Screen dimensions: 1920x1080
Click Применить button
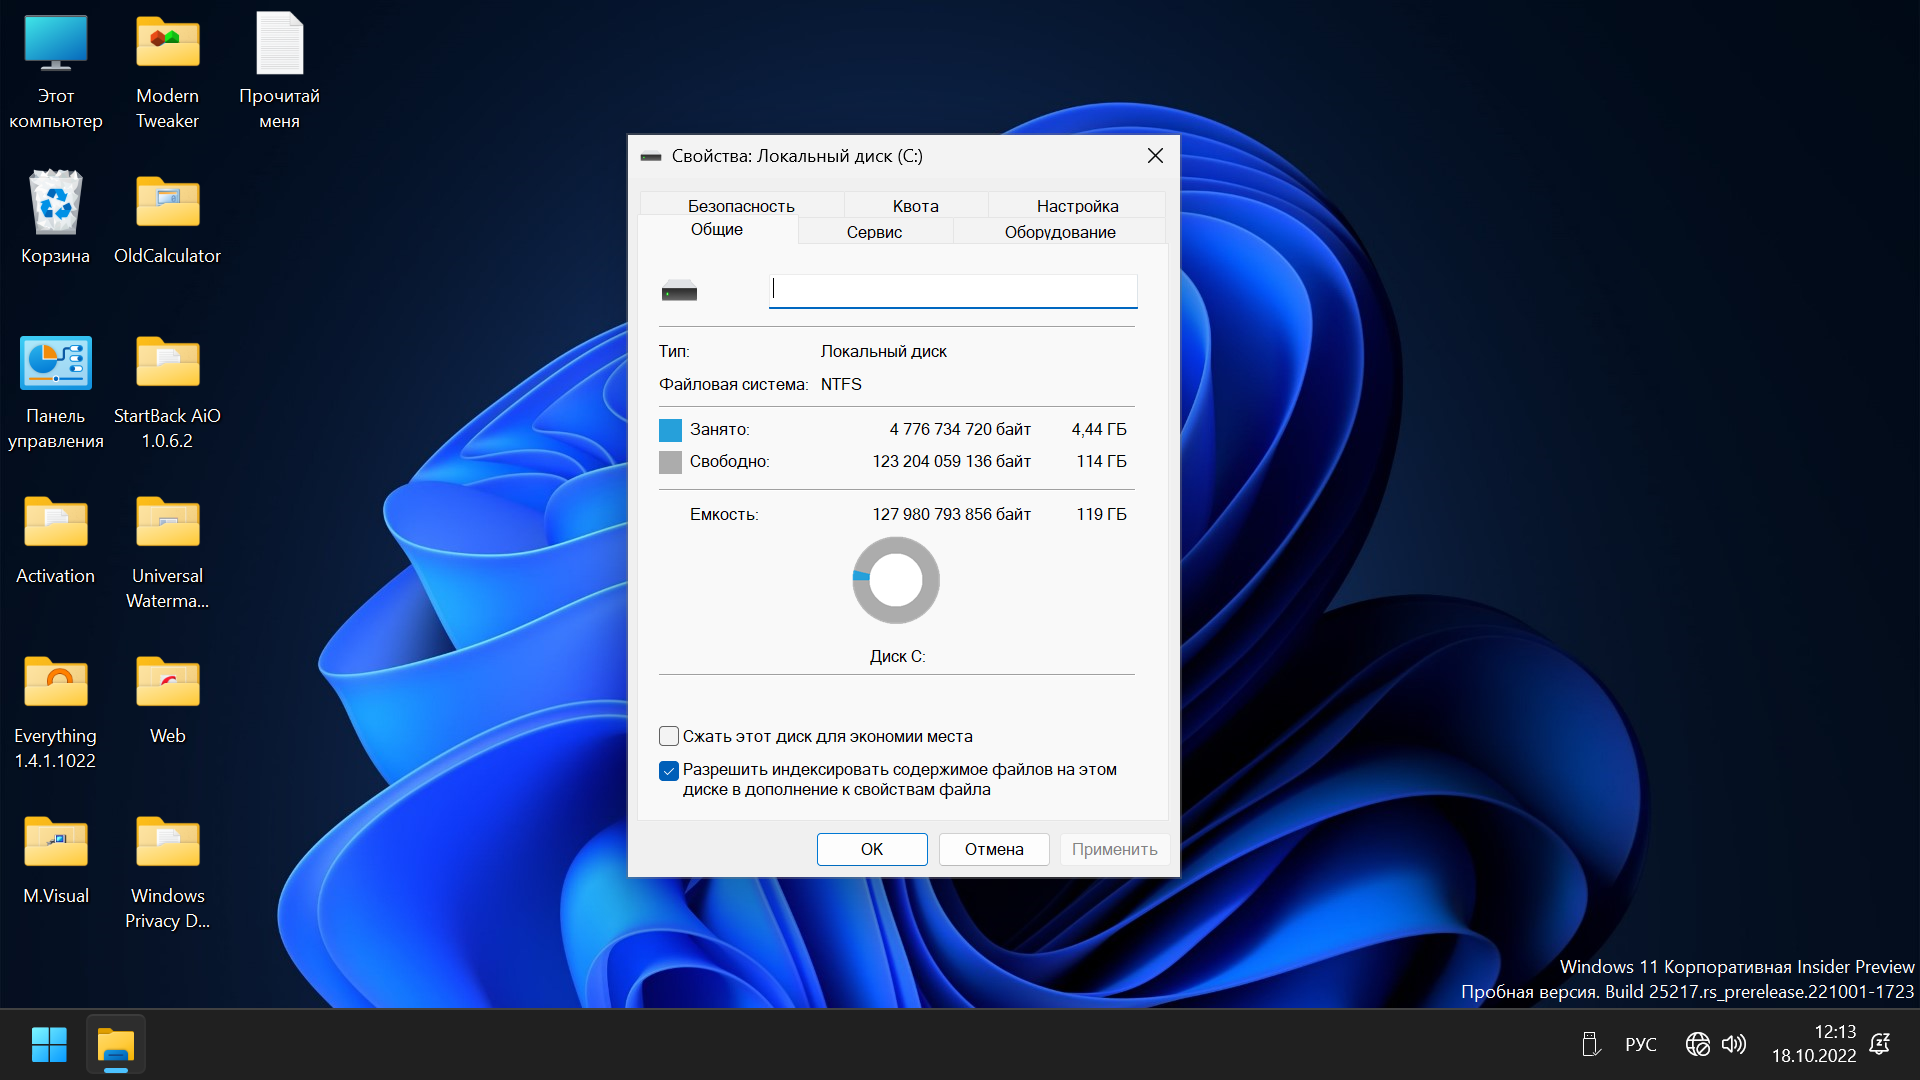(1113, 849)
